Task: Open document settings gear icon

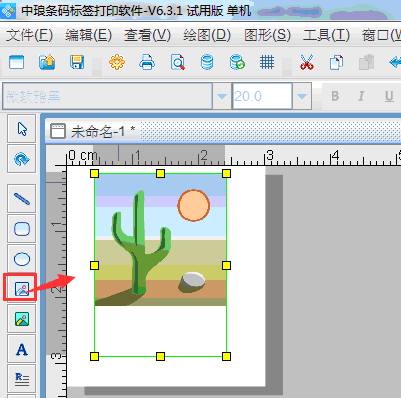Action: click(x=117, y=62)
